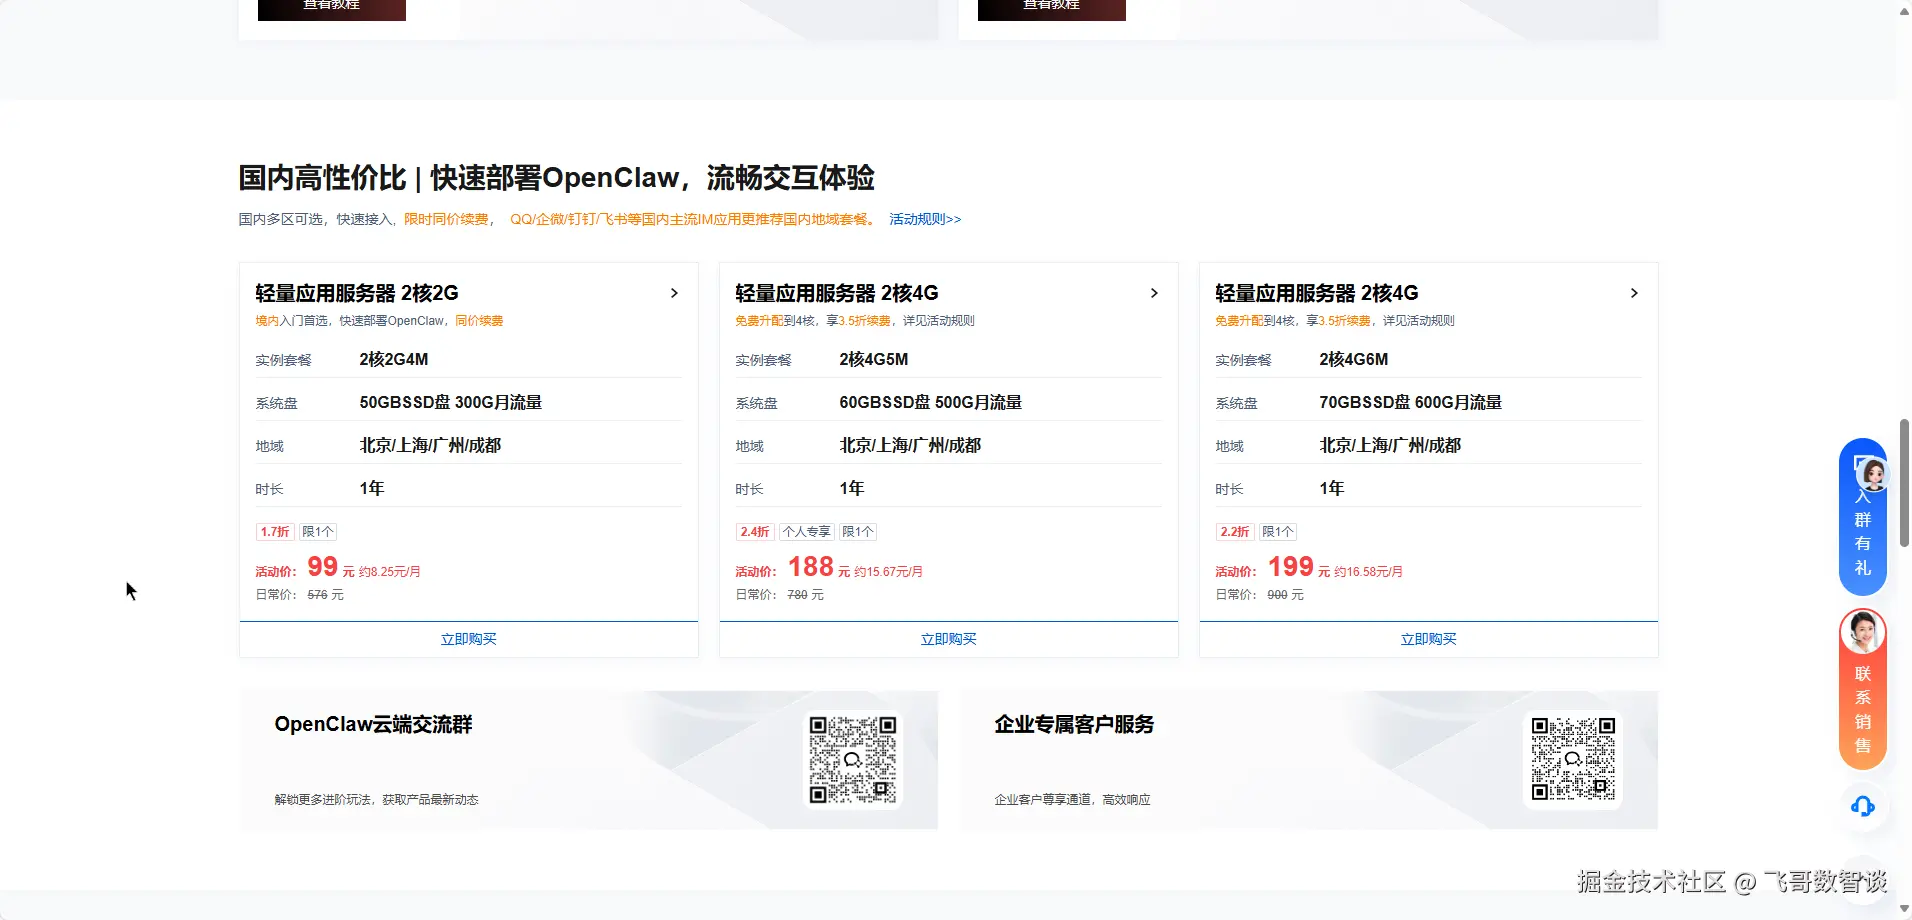This screenshot has height=920, width=1912.
Task: Click the 2.2折 discount tag
Action: (x=1235, y=532)
